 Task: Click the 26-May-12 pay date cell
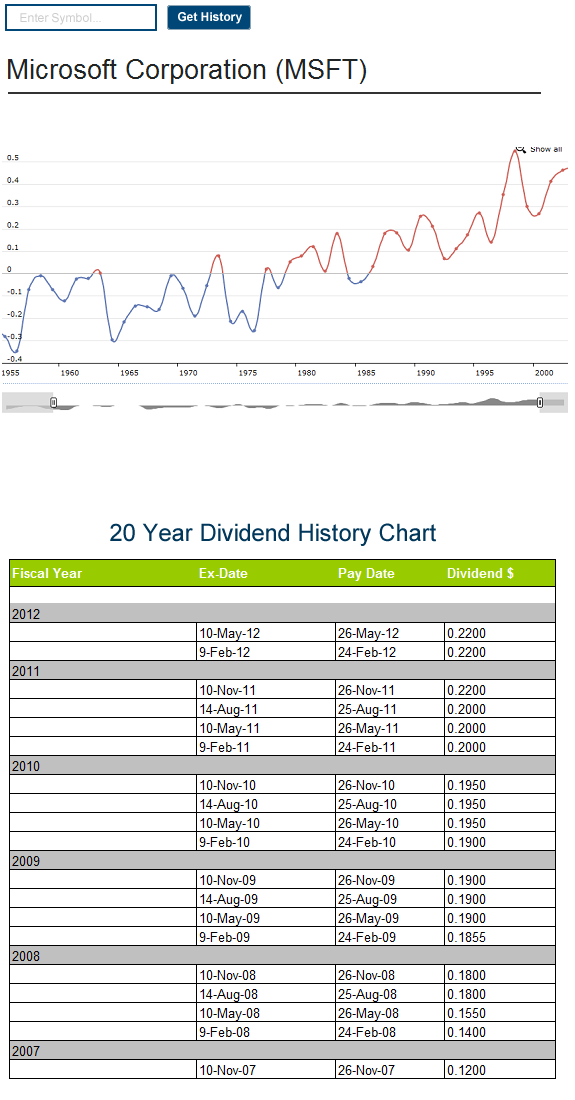(x=390, y=633)
